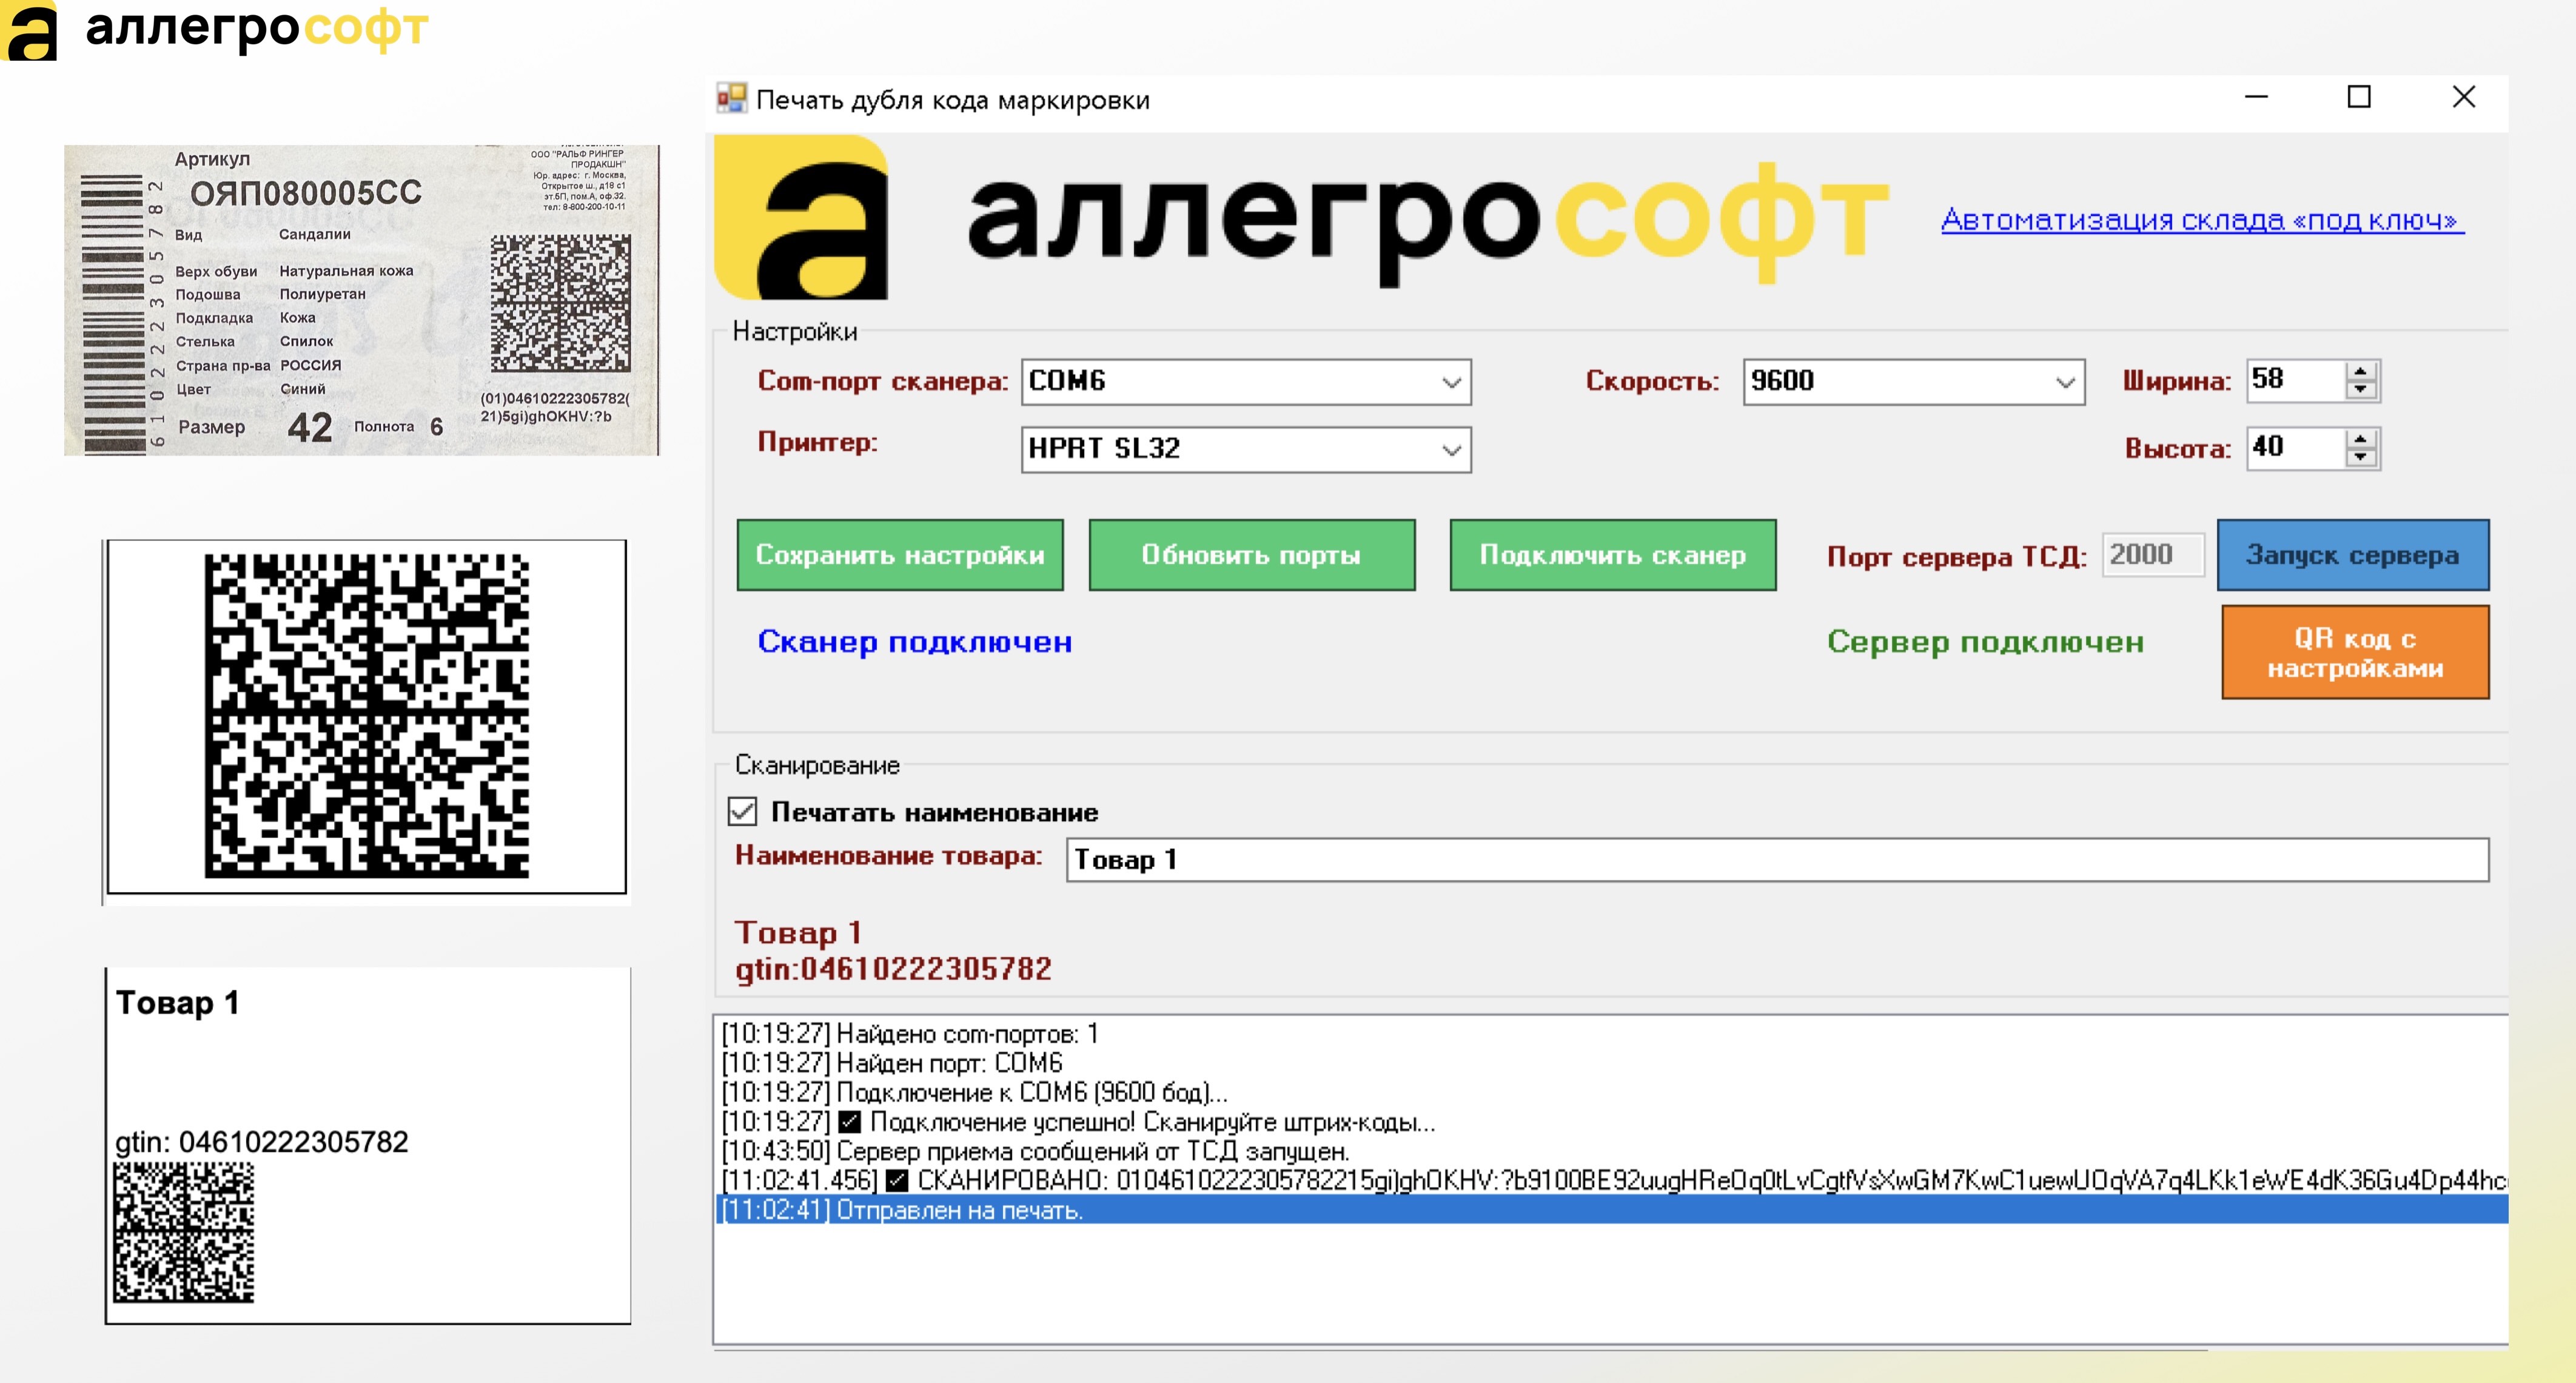The image size is (2576, 1383).
Task: Click the app icon in the title bar
Action: click(731, 98)
